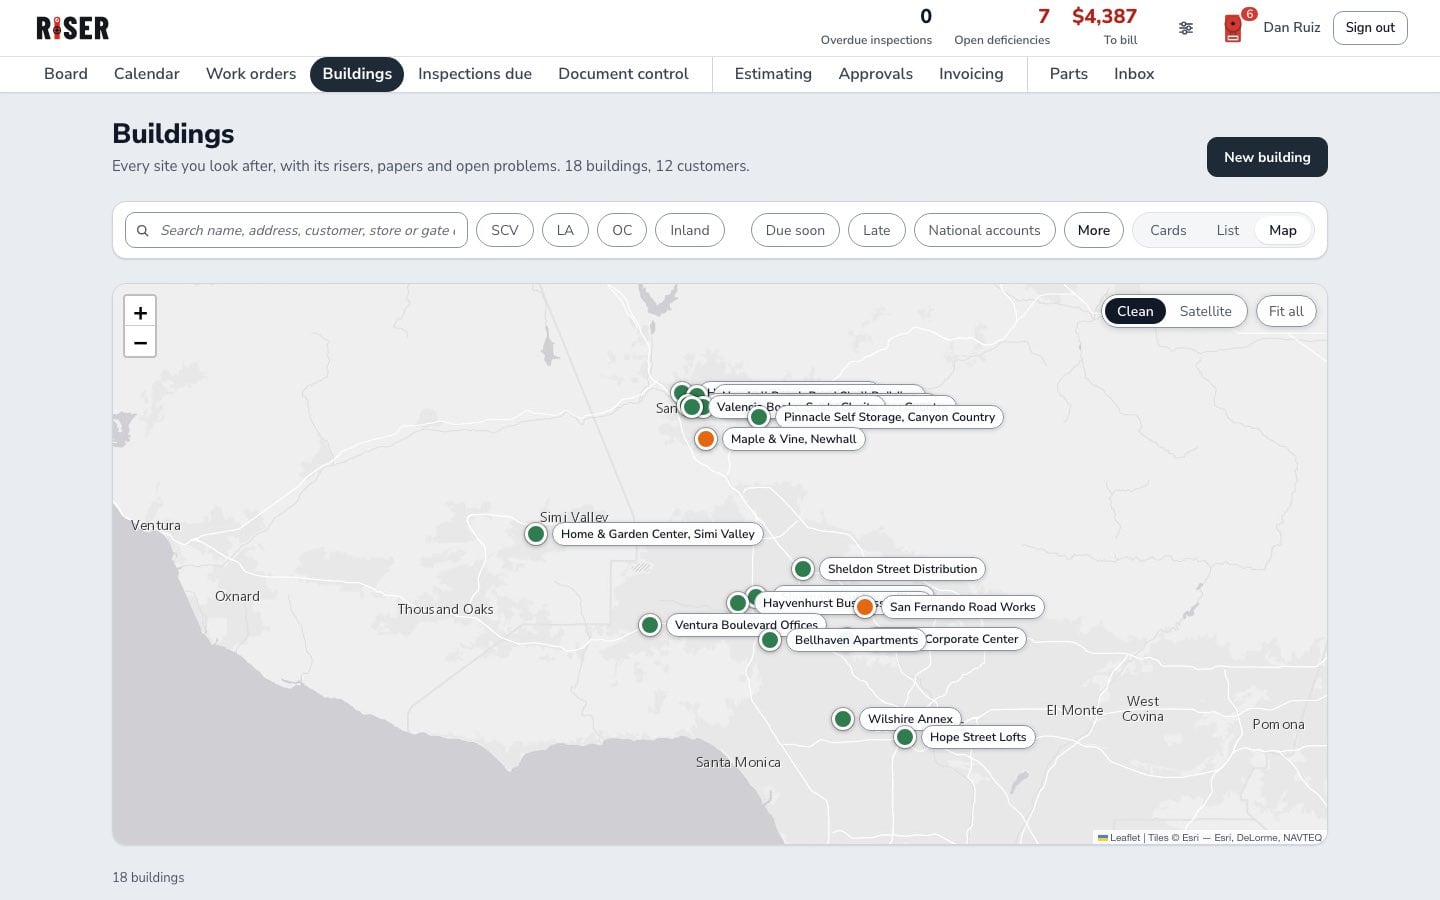
Task: Zoom in on the map
Action: click(x=140, y=312)
